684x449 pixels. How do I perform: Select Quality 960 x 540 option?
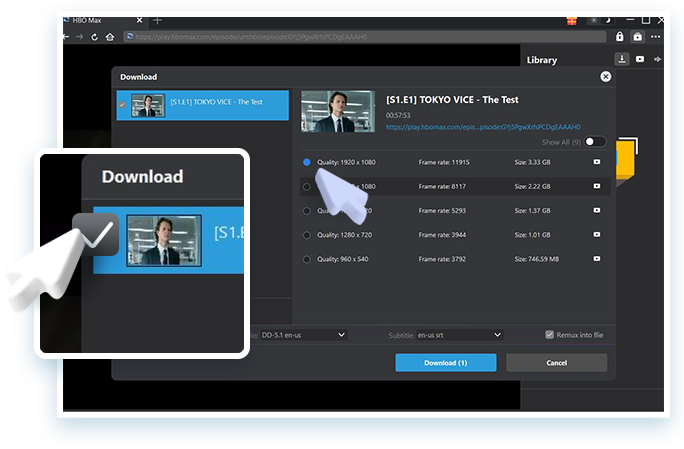point(307,259)
